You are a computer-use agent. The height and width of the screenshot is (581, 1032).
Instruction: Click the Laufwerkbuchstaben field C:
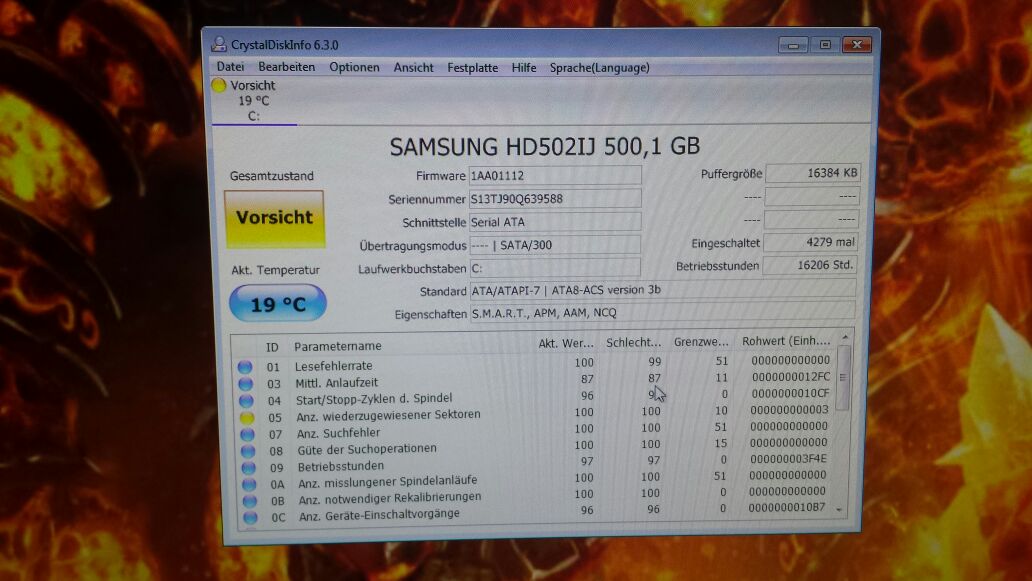(x=555, y=268)
